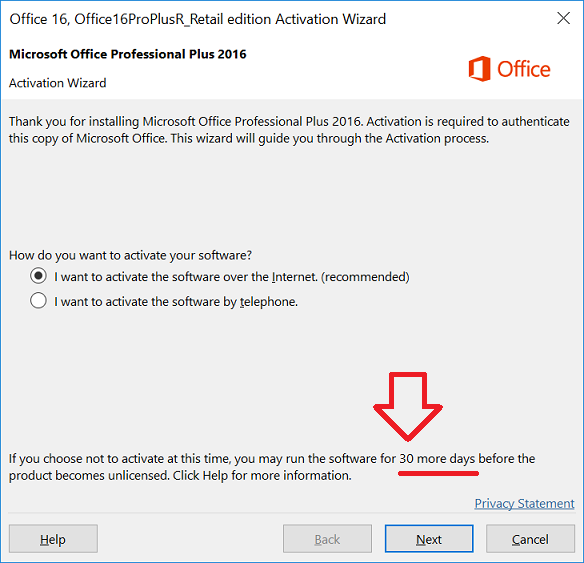Click the underlined '30 more days' text
The height and width of the screenshot is (563, 584).
(437, 459)
